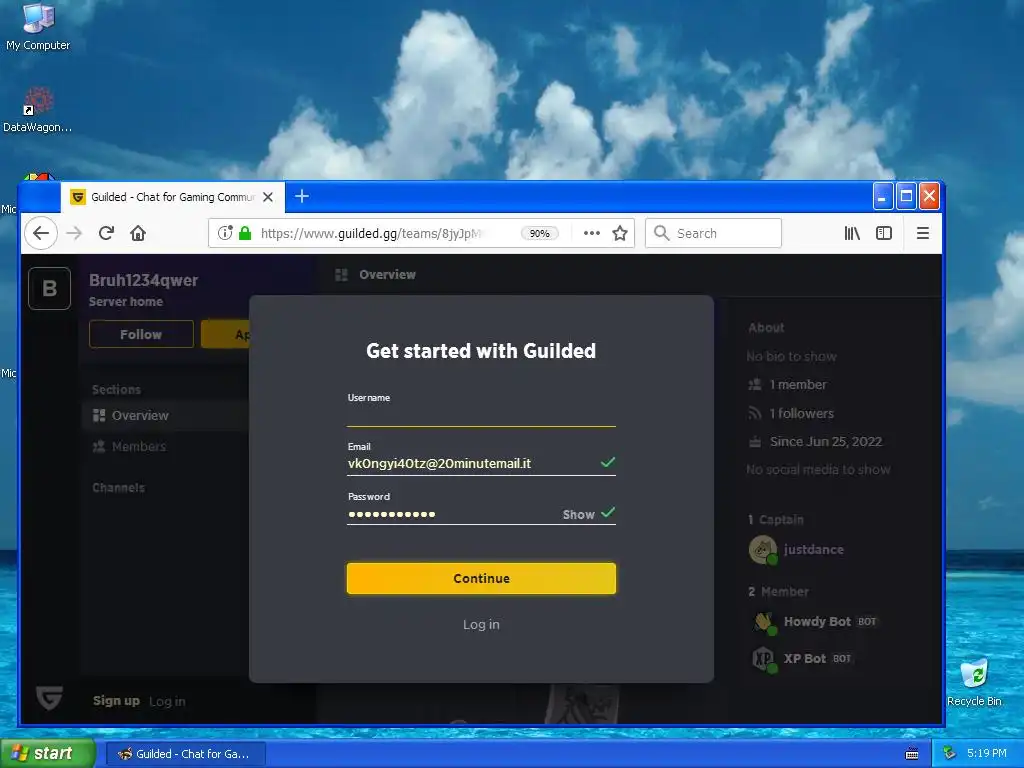Go to the Firefox home page
Image resolution: width=1024 pixels, height=768 pixels.
pyautogui.click(x=138, y=233)
